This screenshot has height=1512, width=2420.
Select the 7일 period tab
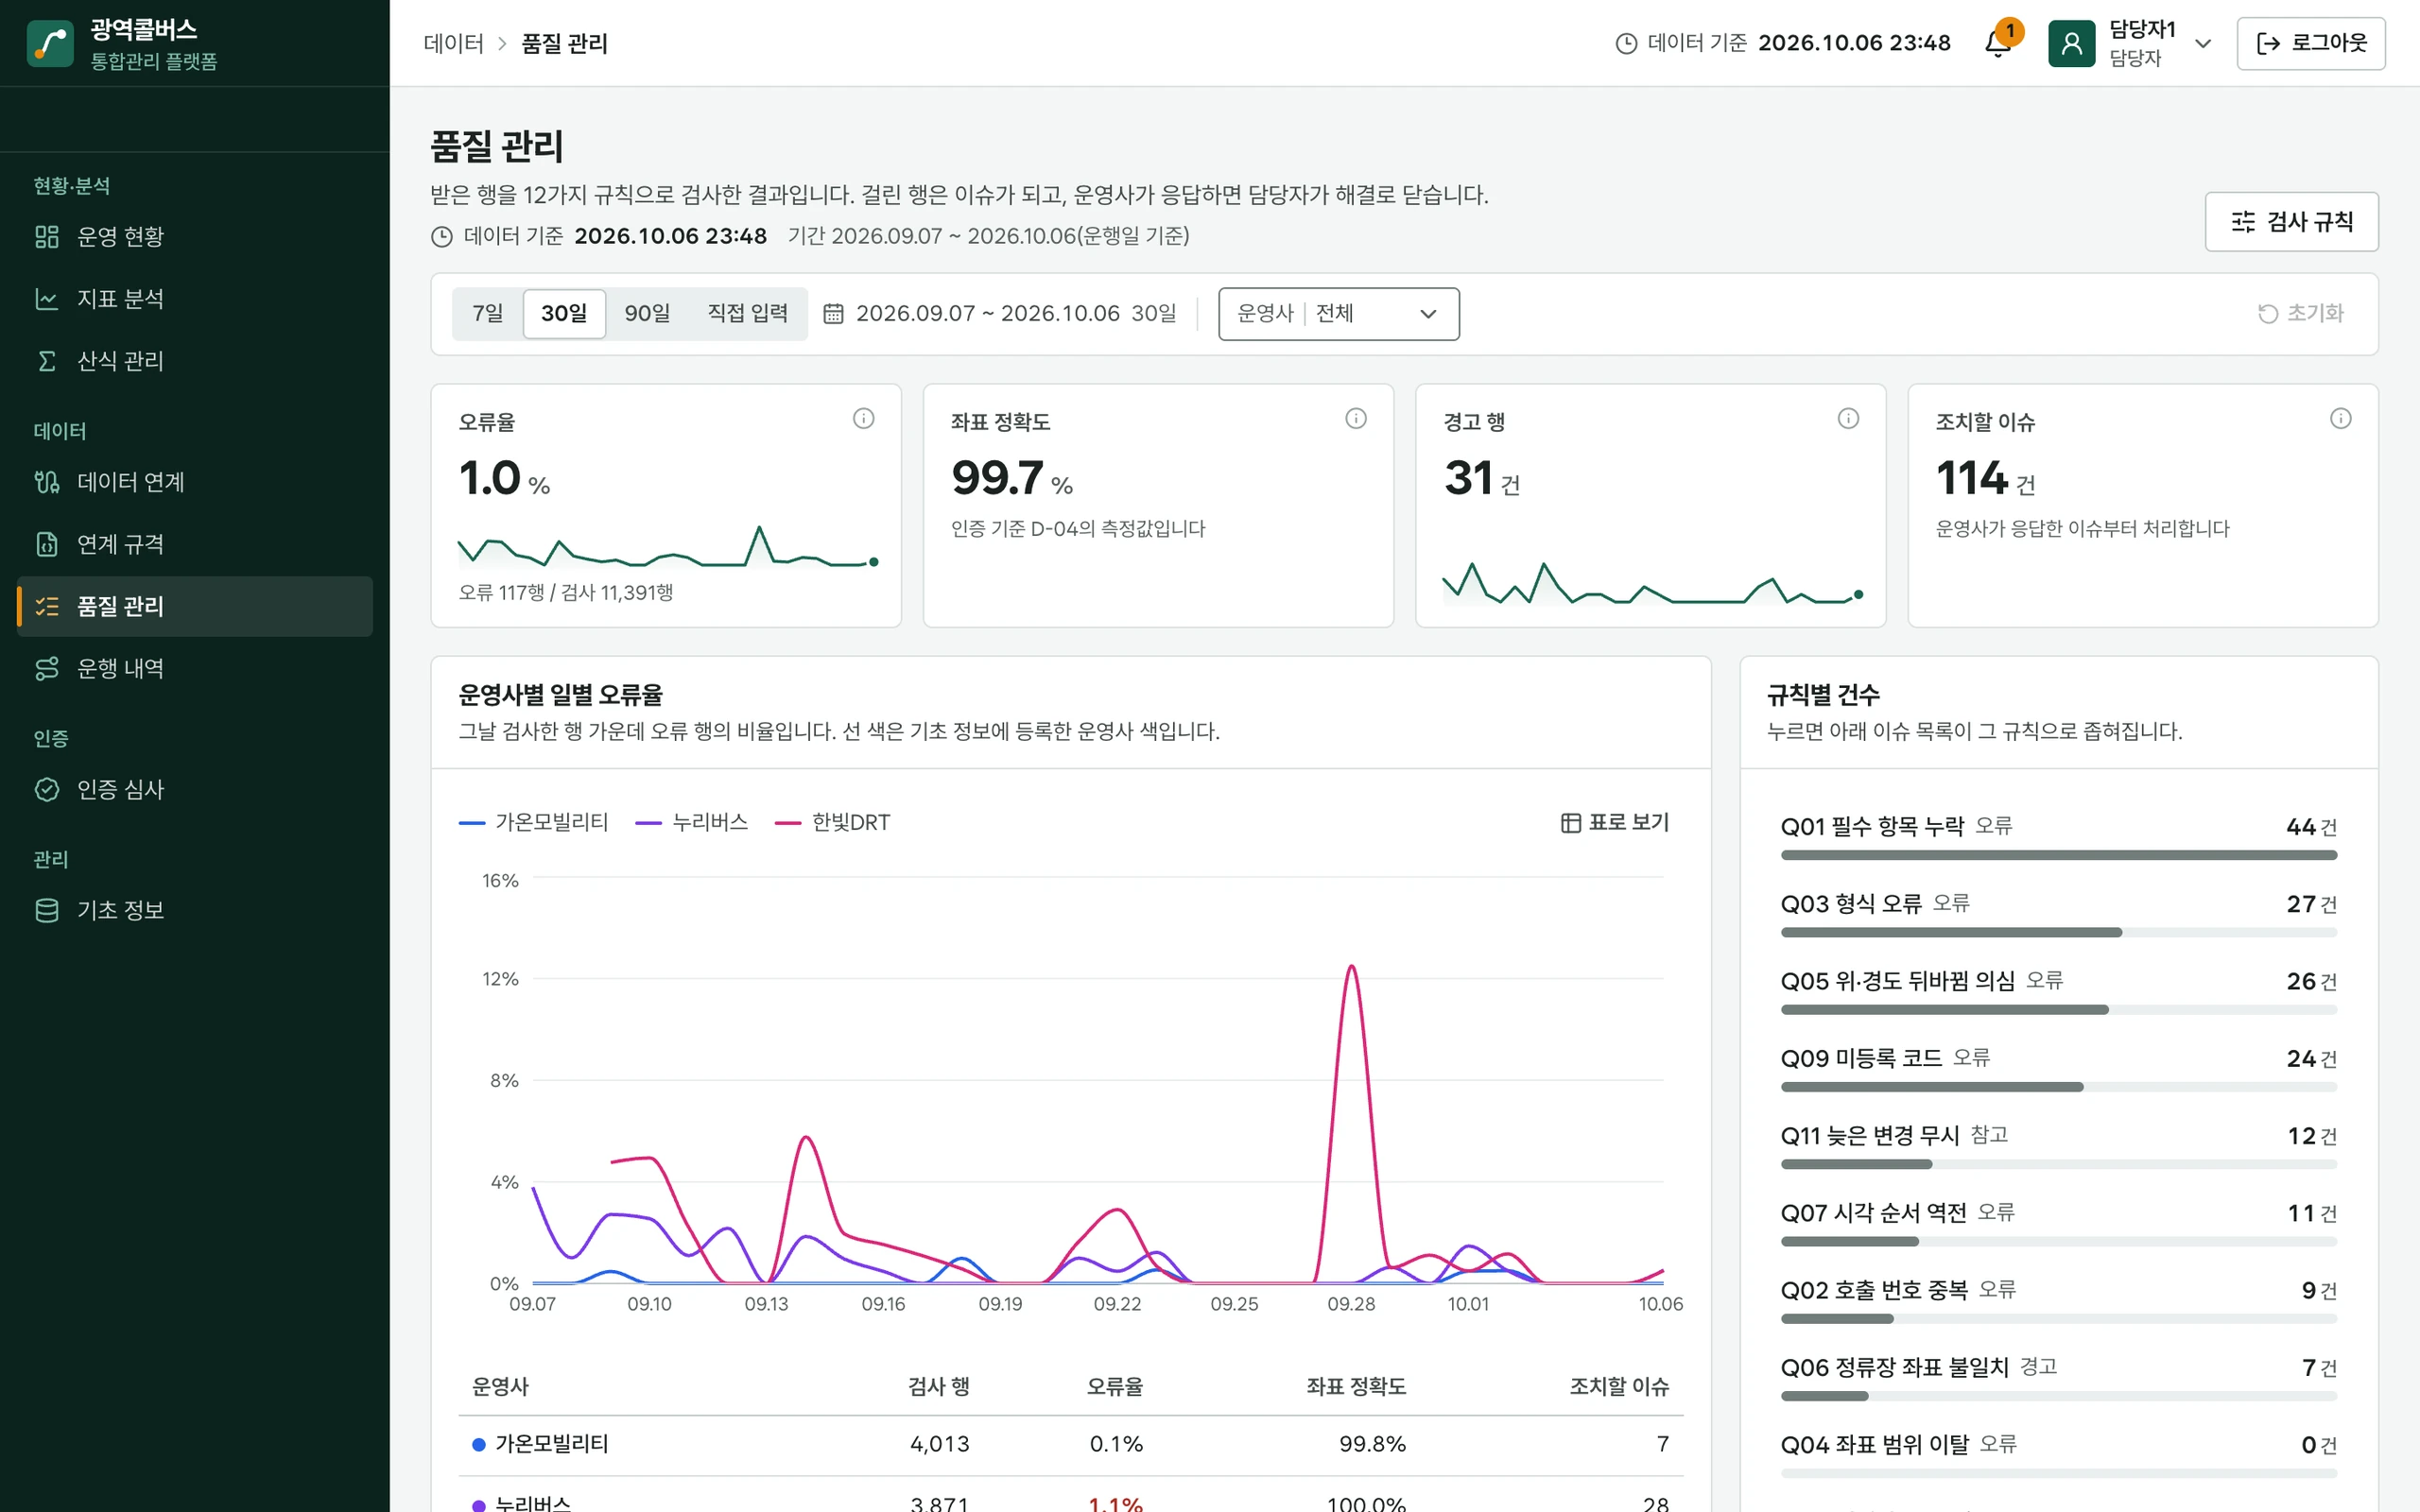[x=488, y=314]
